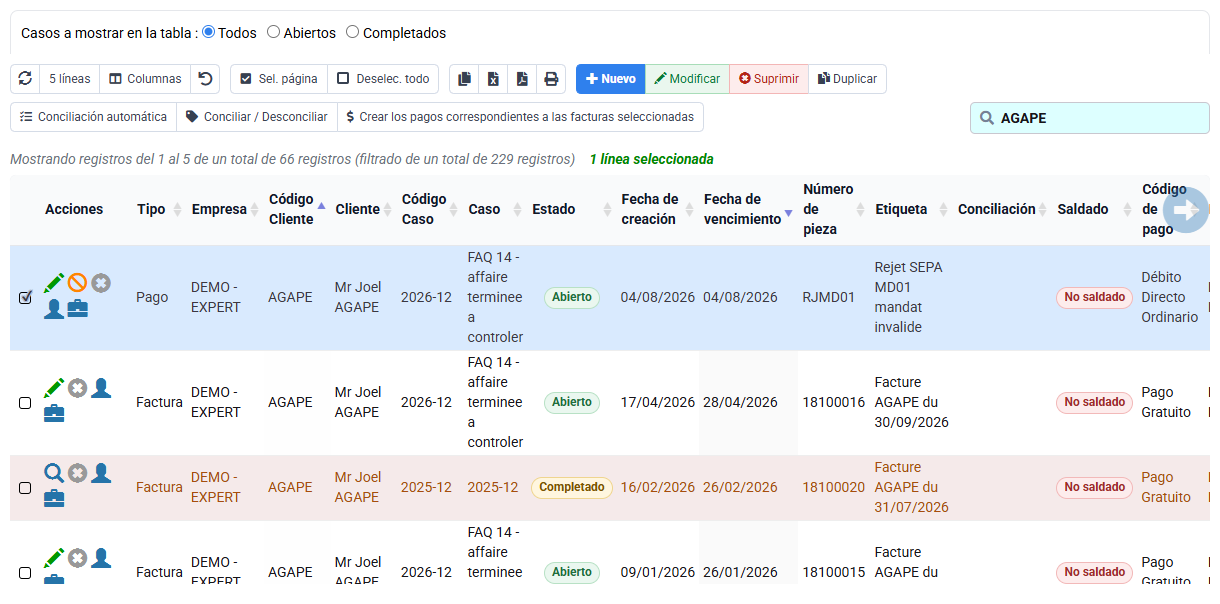Image resolution: width=1220 pixels, height=604 pixels.
Task: Sort by Fecha de vencimiento header
Action: pos(748,209)
